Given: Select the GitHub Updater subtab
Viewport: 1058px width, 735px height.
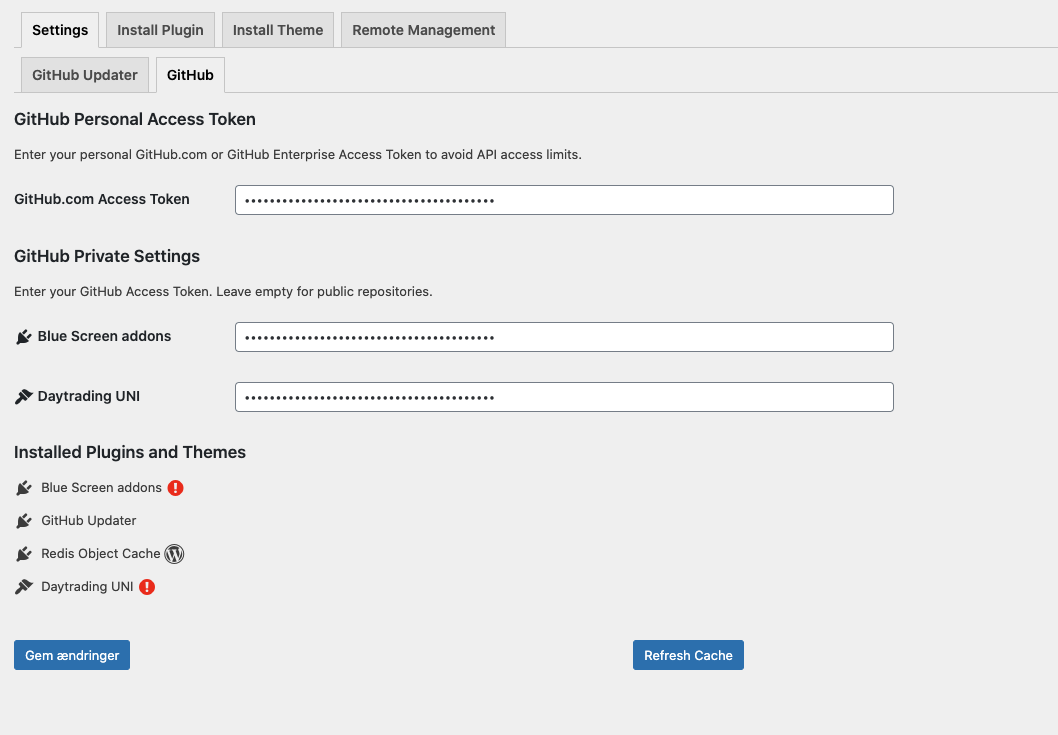Looking at the screenshot, I should coord(85,74).
